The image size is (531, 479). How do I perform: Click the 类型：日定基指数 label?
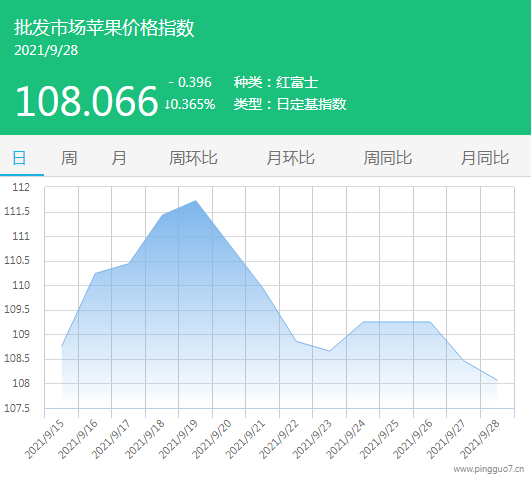tap(290, 104)
